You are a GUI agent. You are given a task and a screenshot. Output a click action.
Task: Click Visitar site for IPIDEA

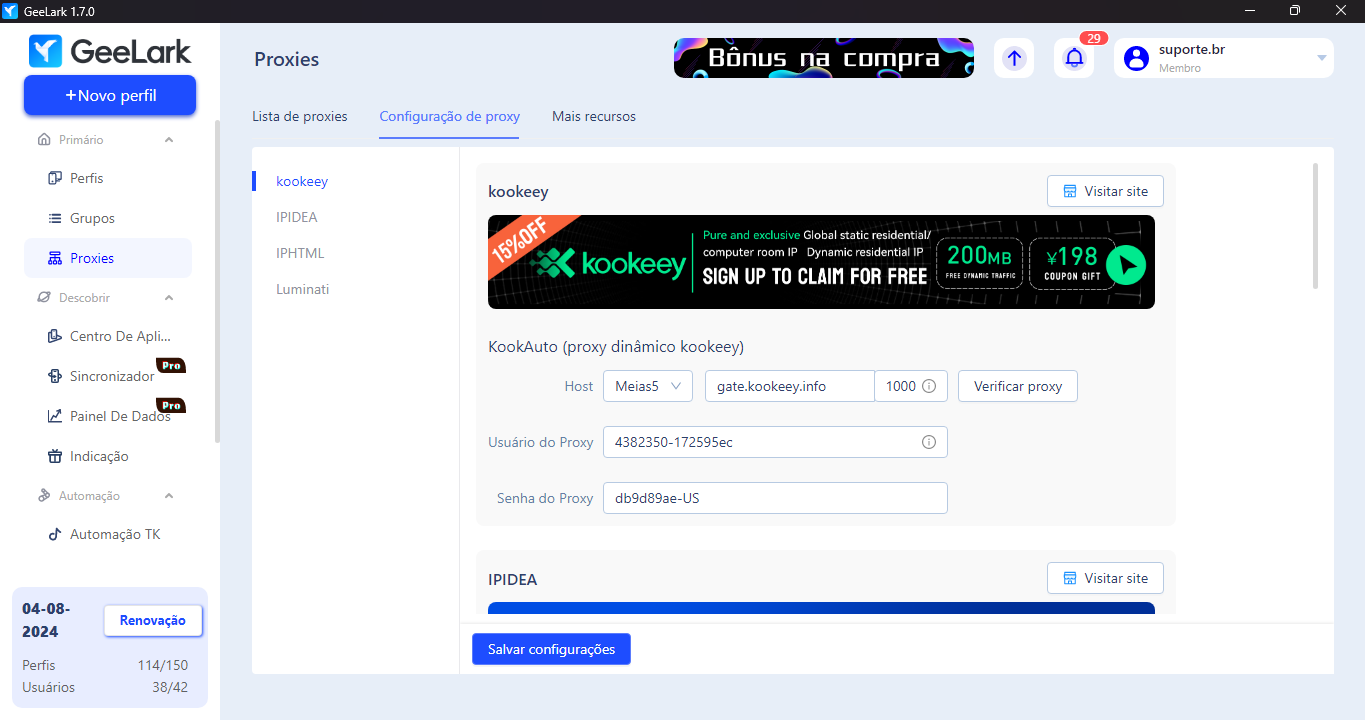coord(1105,578)
